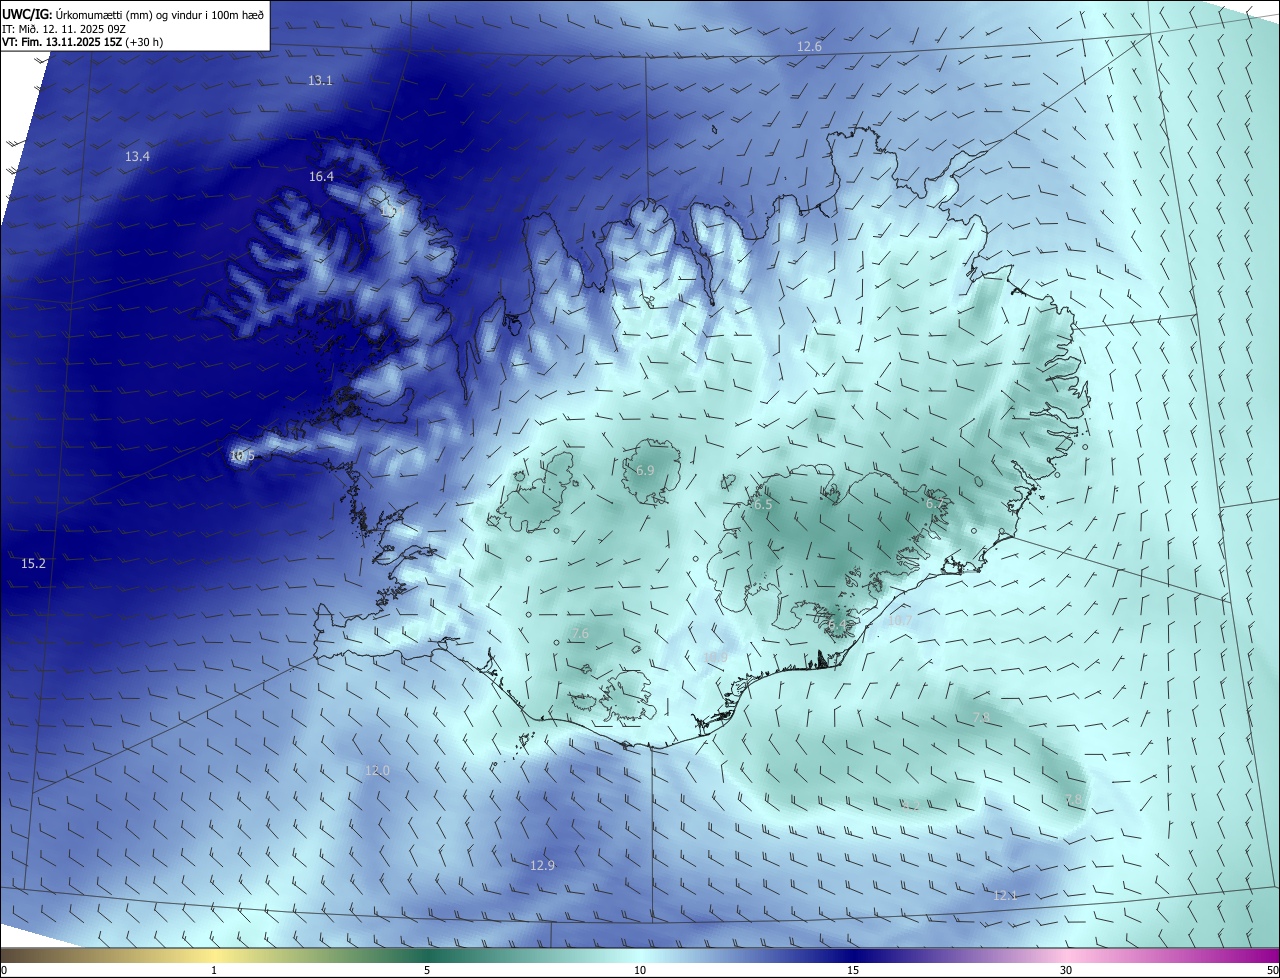1280x978 pixels.
Task: Click the 15.2 value label
Action: 33,563
